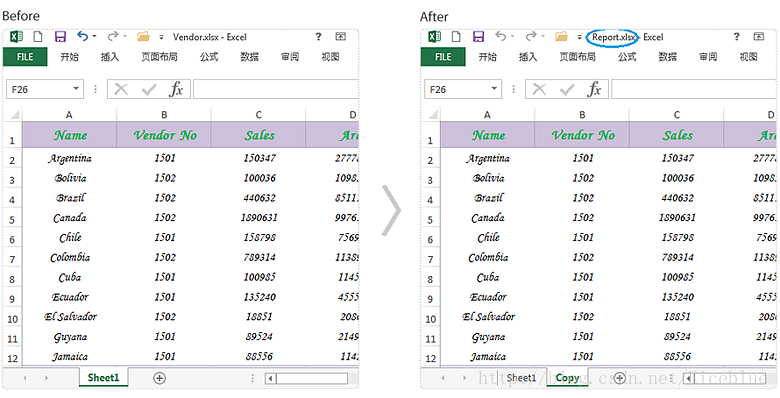Click the Save icon in Vendor.xlsx window
This screenshot has height=398, width=780.
(61, 37)
